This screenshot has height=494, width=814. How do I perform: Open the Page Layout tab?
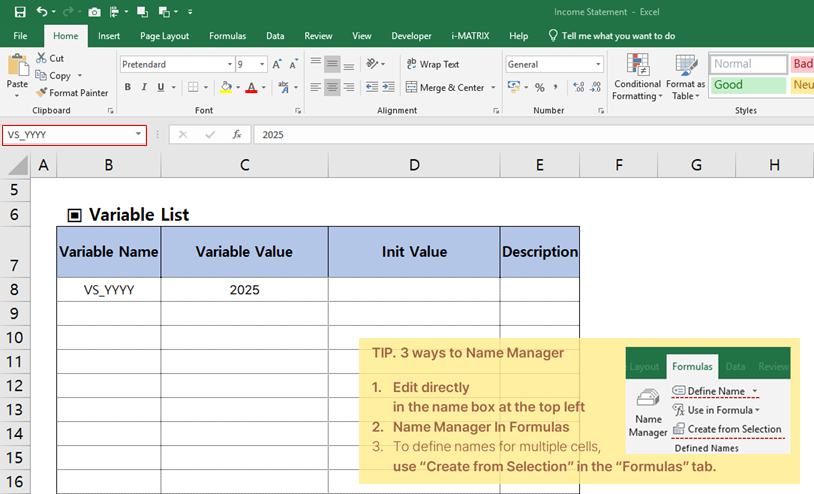point(164,36)
